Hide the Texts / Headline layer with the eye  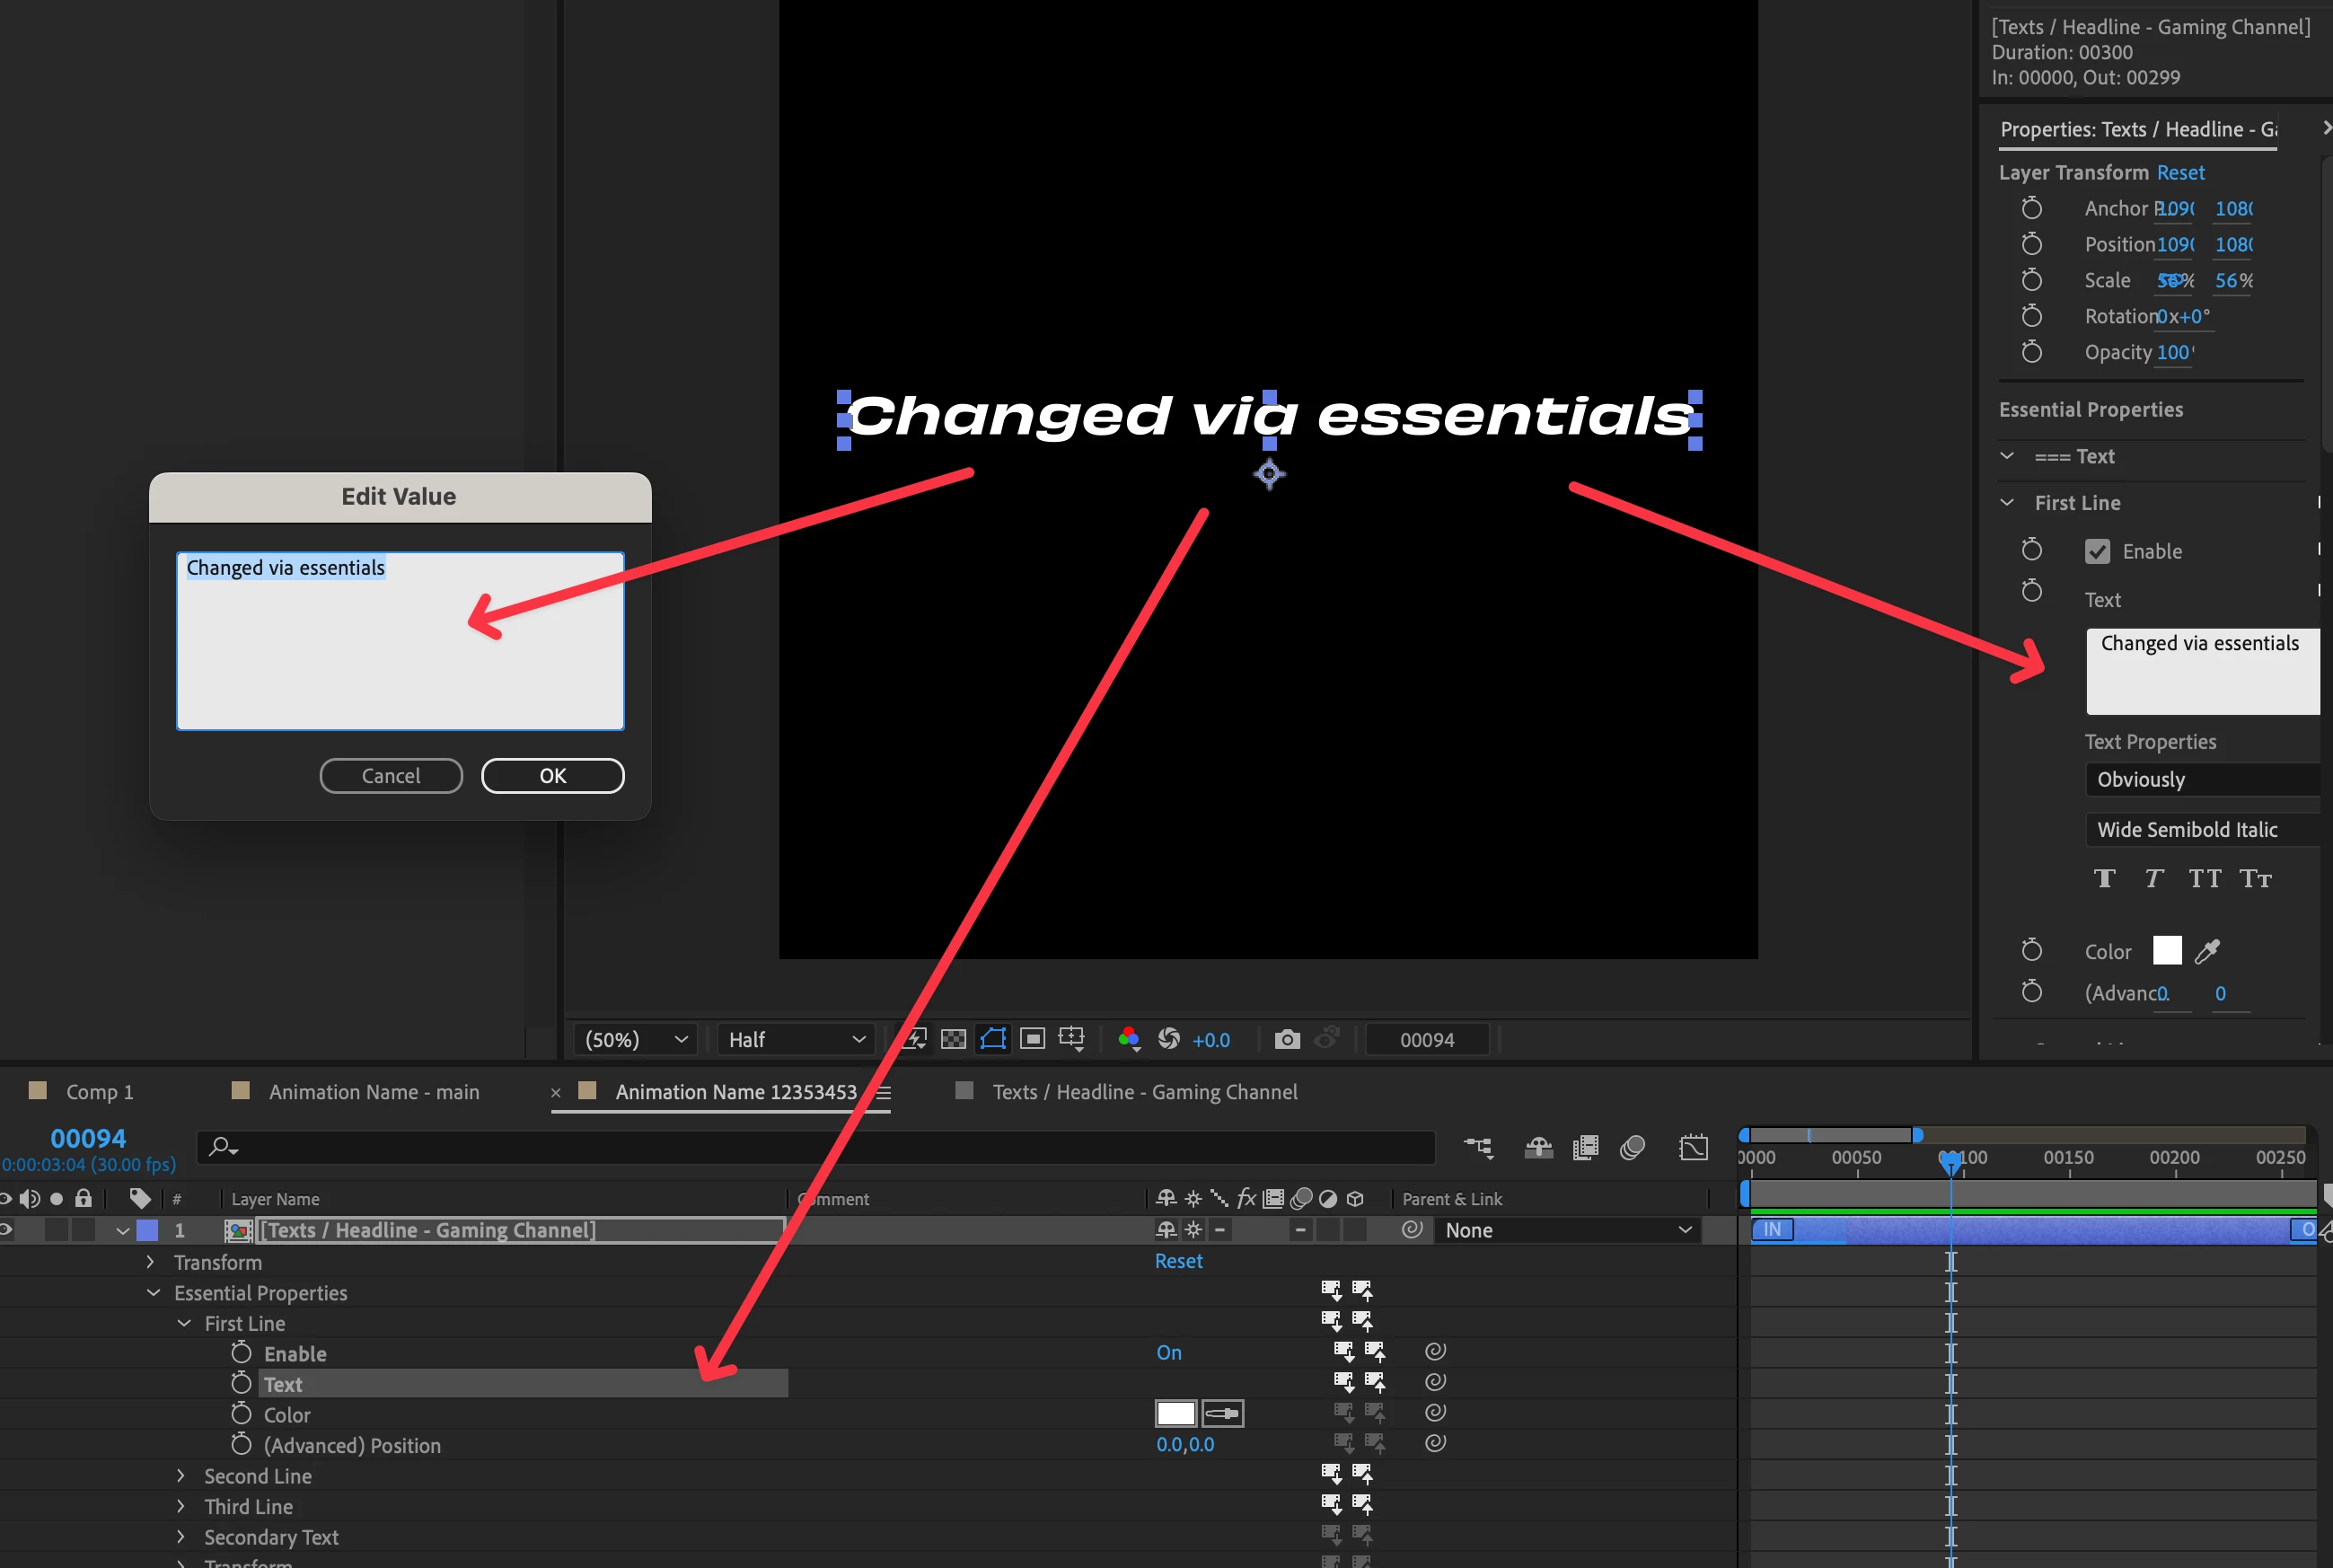pyautogui.click(x=6, y=1229)
